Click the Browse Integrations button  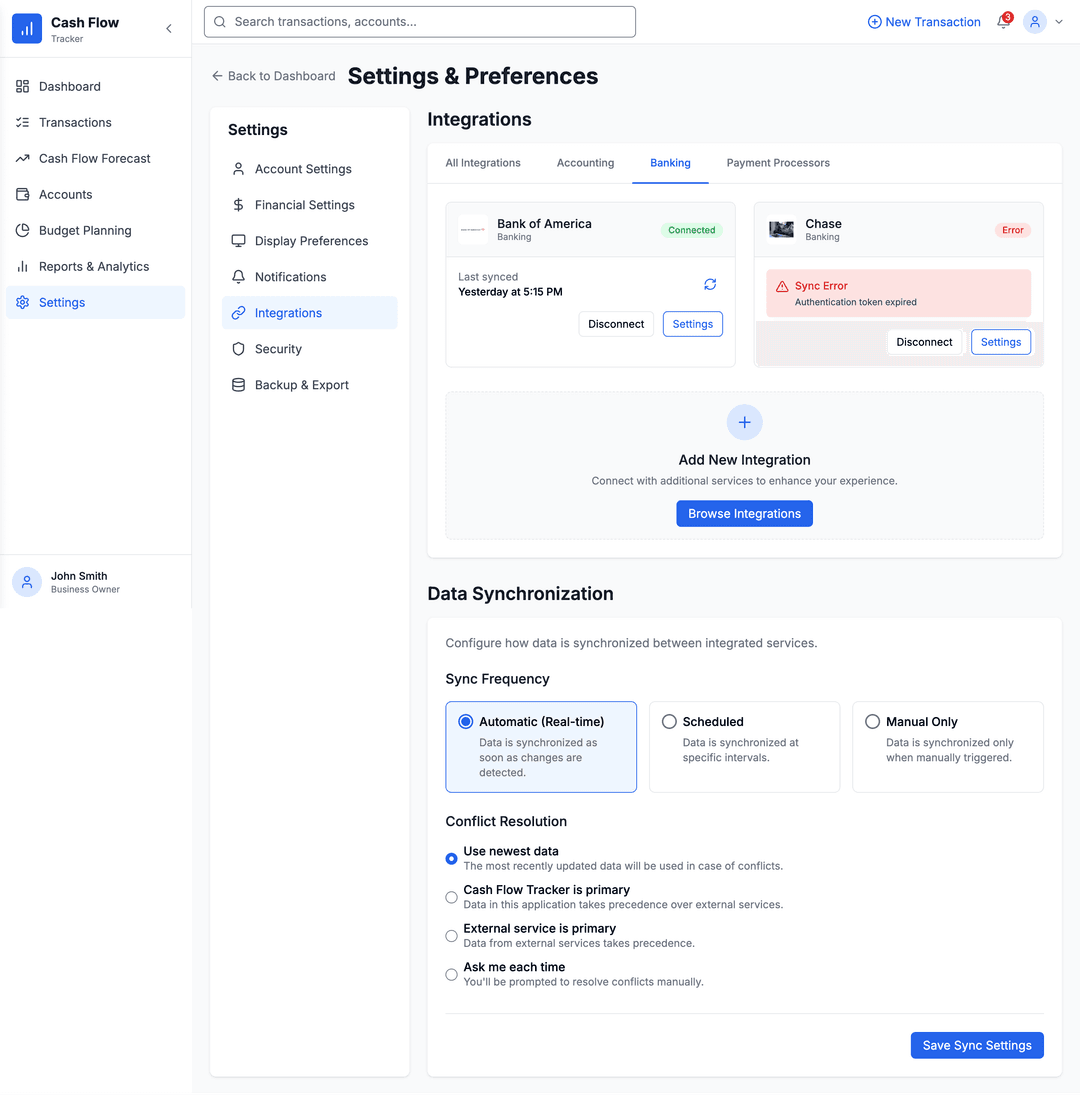point(744,513)
